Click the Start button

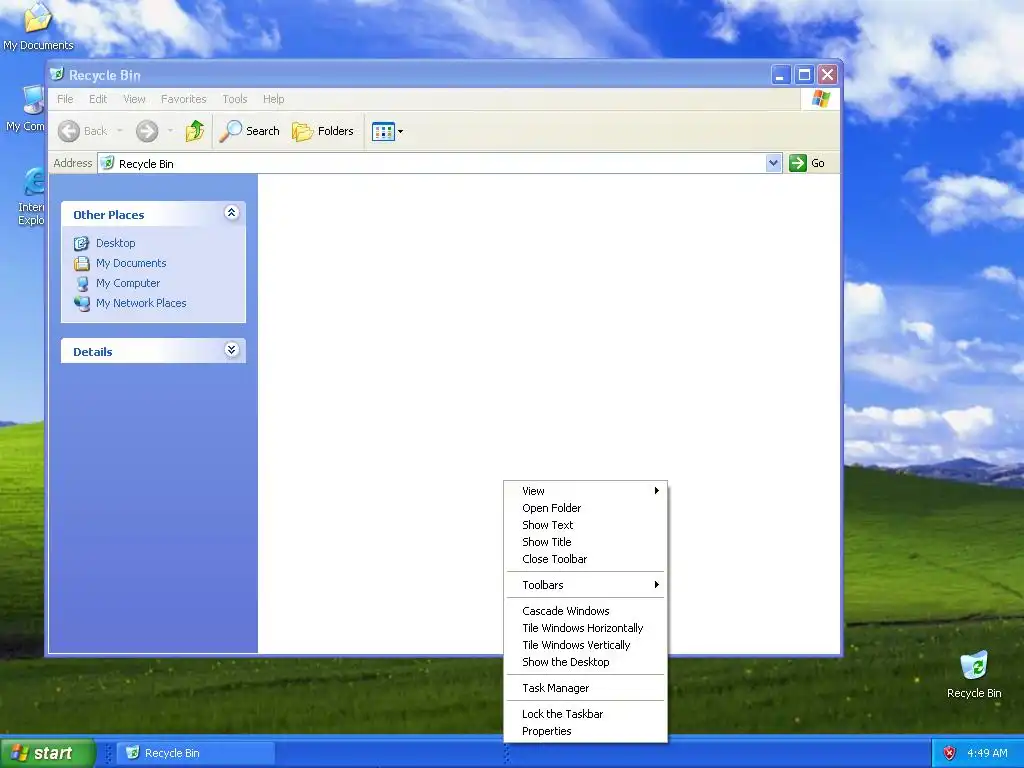(x=47, y=753)
